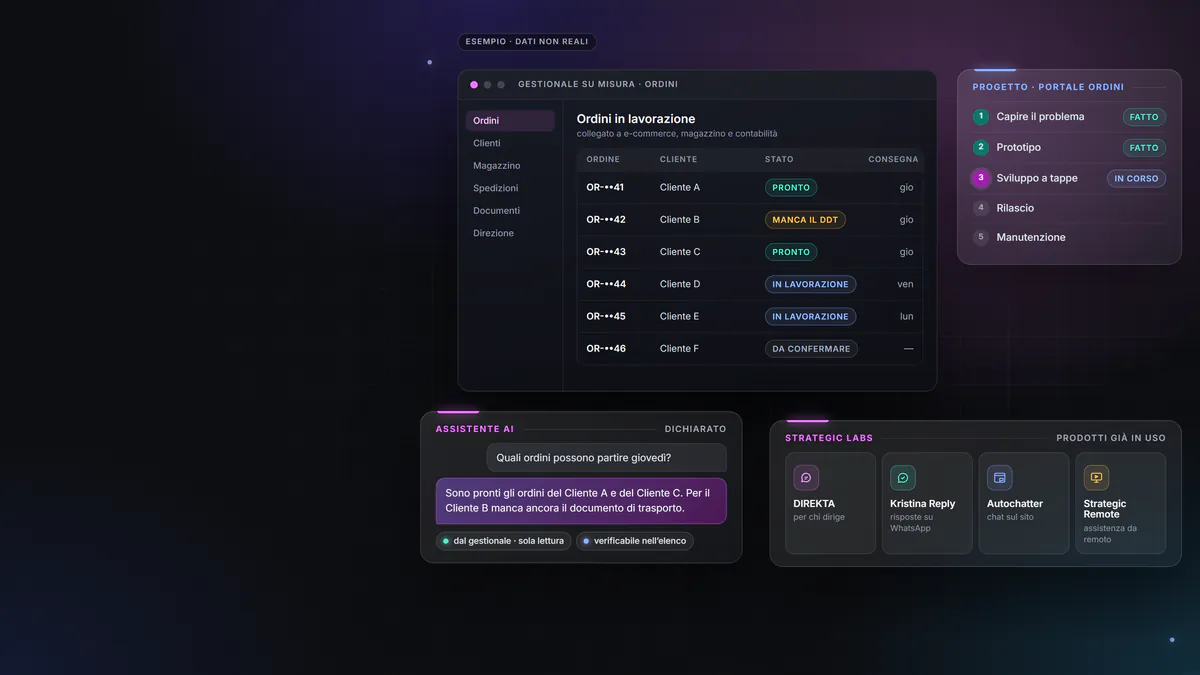
Task: Click the pink window dot
Action: click(474, 85)
